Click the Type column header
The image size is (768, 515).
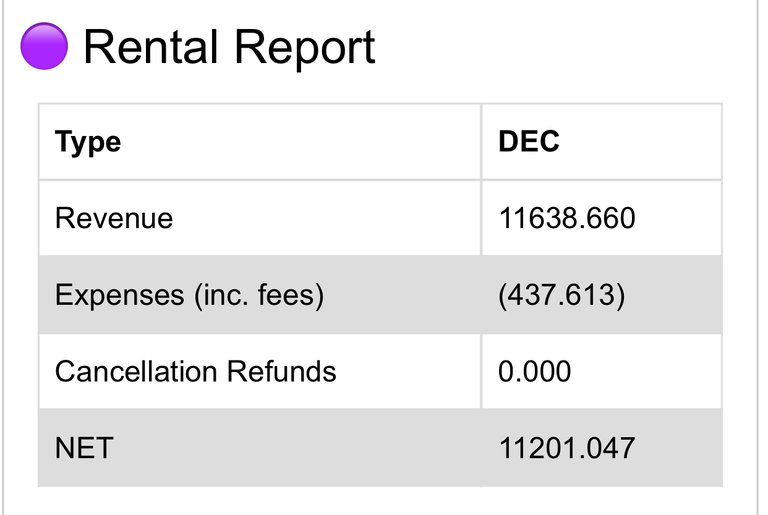click(x=88, y=142)
